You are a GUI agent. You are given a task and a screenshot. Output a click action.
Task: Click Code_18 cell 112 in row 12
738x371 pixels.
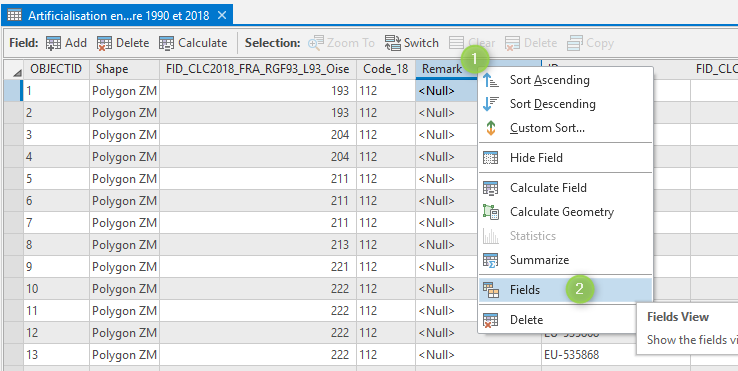[x=385, y=333]
